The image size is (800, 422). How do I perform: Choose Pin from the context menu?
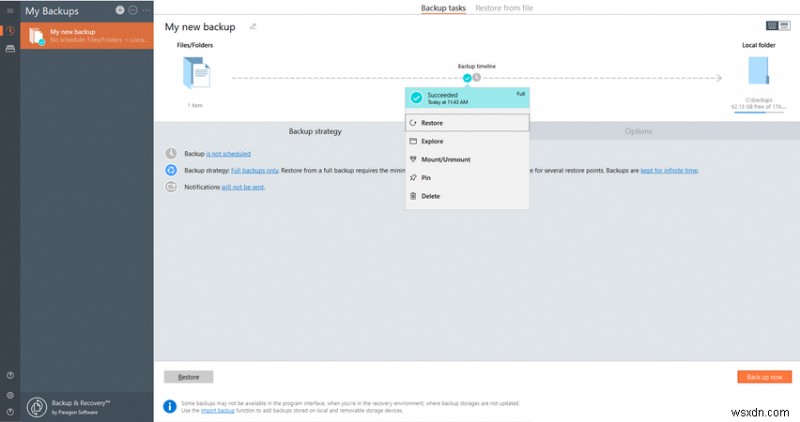[x=467, y=178]
